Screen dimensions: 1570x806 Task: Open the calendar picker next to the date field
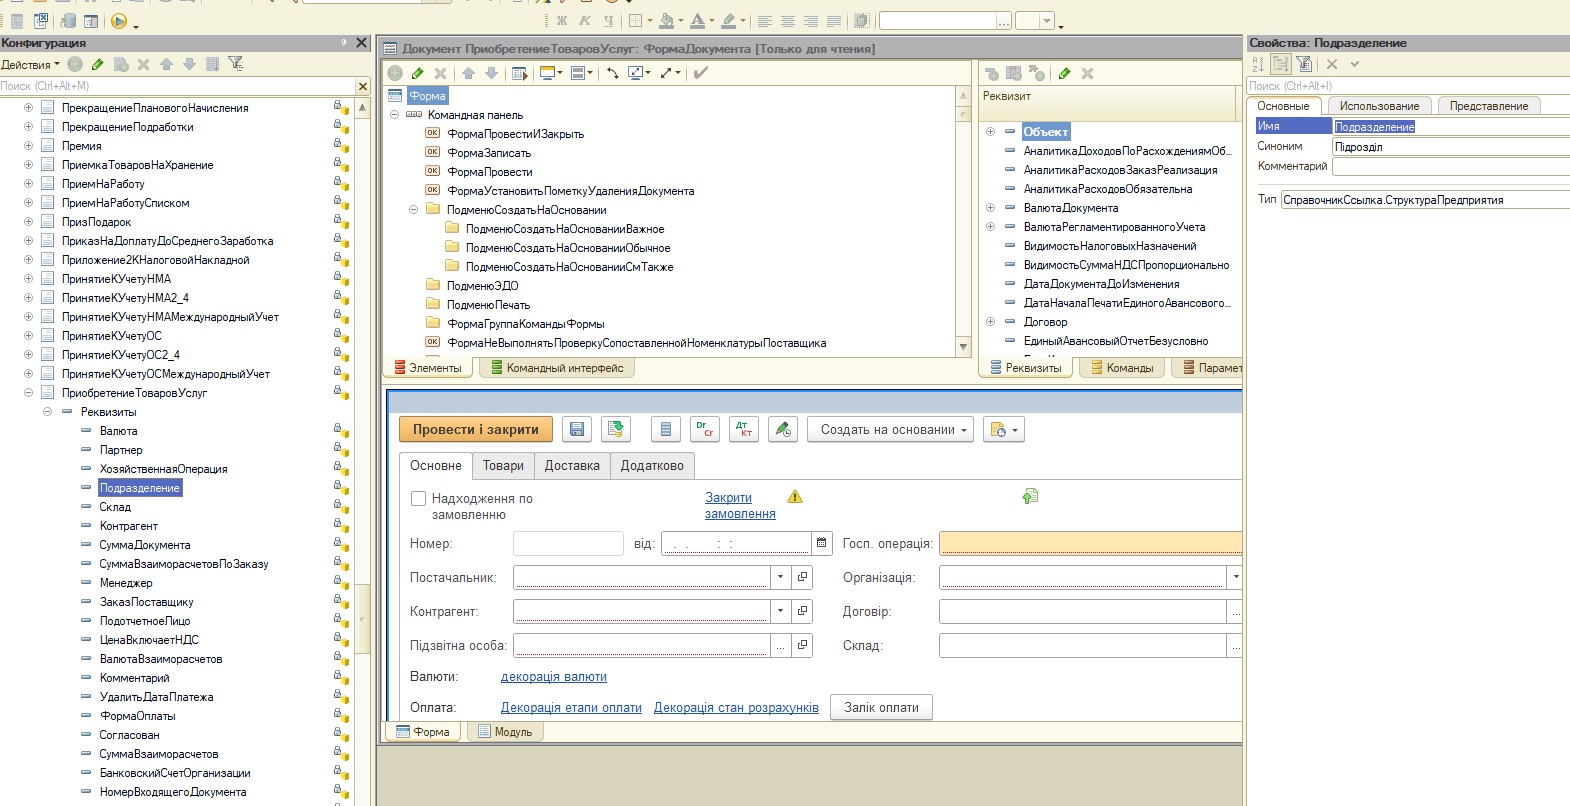click(x=822, y=543)
